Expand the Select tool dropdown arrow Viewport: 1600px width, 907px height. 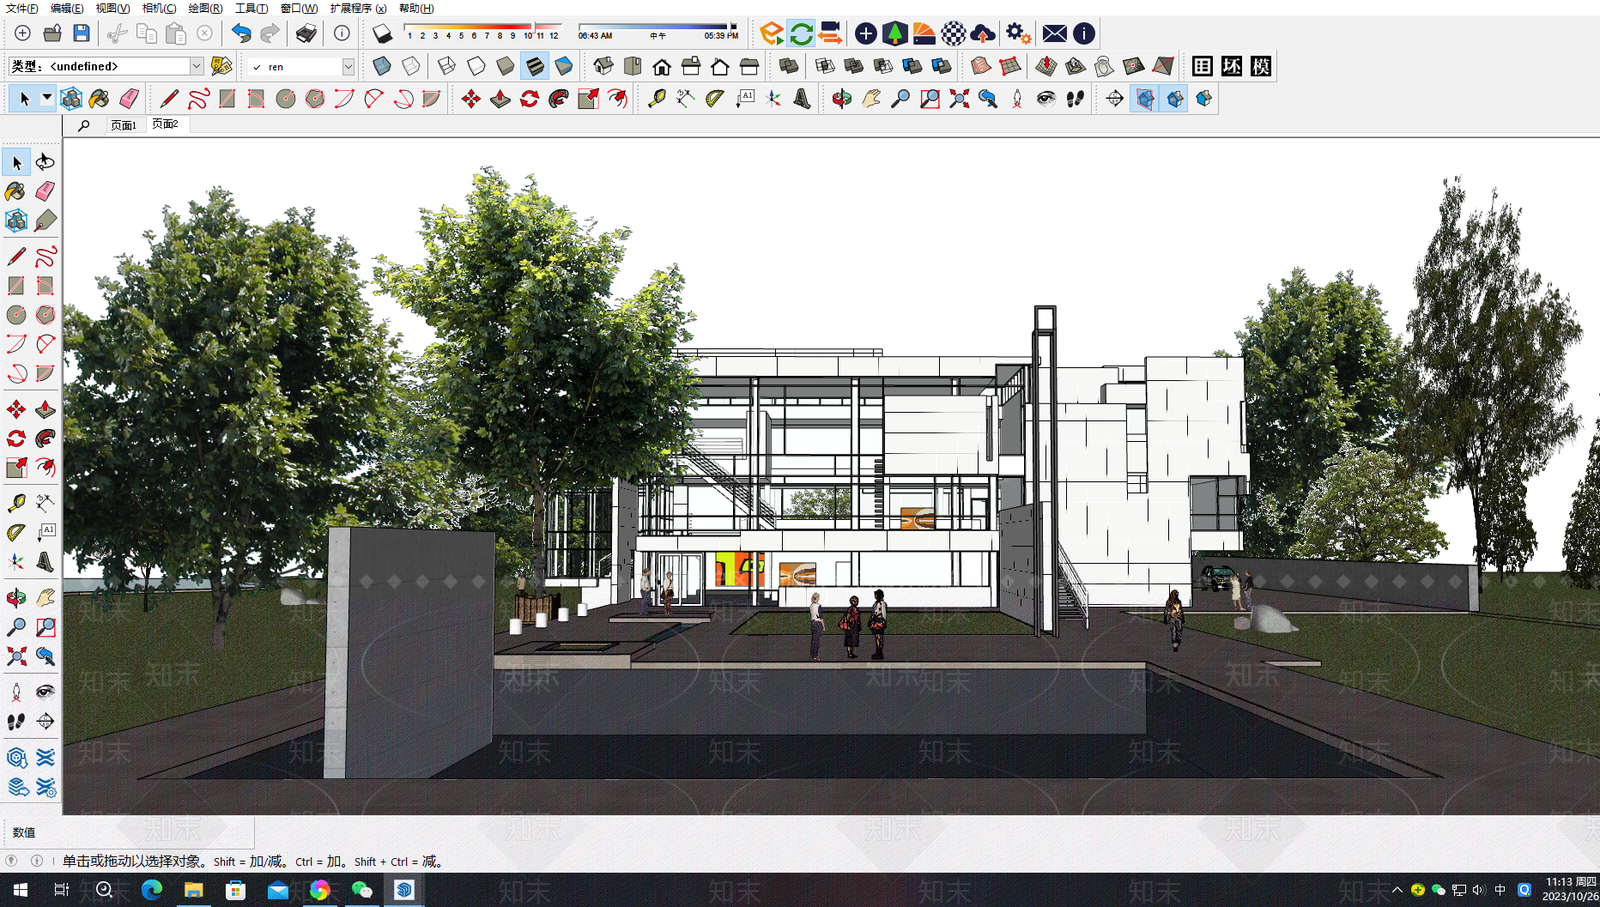pos(47,98)
